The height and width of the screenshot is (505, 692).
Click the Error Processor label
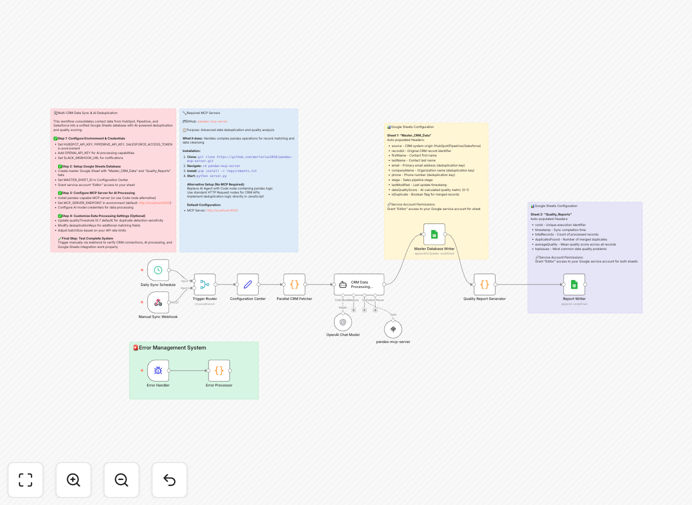click(219, 385)
